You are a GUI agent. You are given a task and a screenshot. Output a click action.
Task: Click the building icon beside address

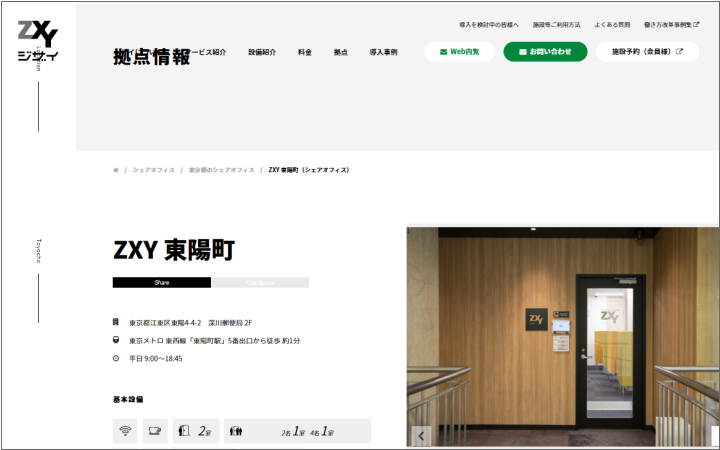tap(116, 322)
